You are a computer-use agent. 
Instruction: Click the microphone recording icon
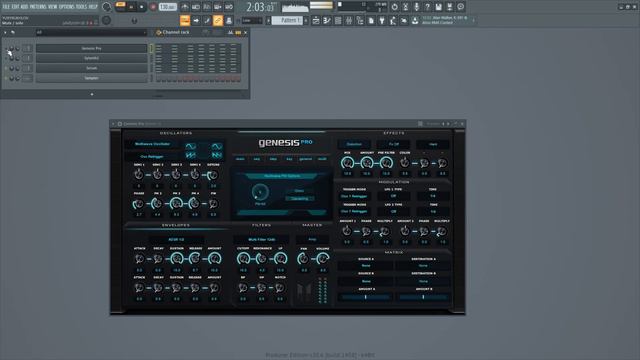click(x=416, y=7)
